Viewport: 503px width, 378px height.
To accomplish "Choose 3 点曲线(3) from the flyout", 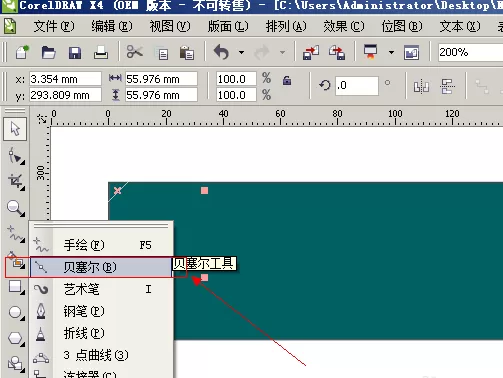I will point(101,355).
